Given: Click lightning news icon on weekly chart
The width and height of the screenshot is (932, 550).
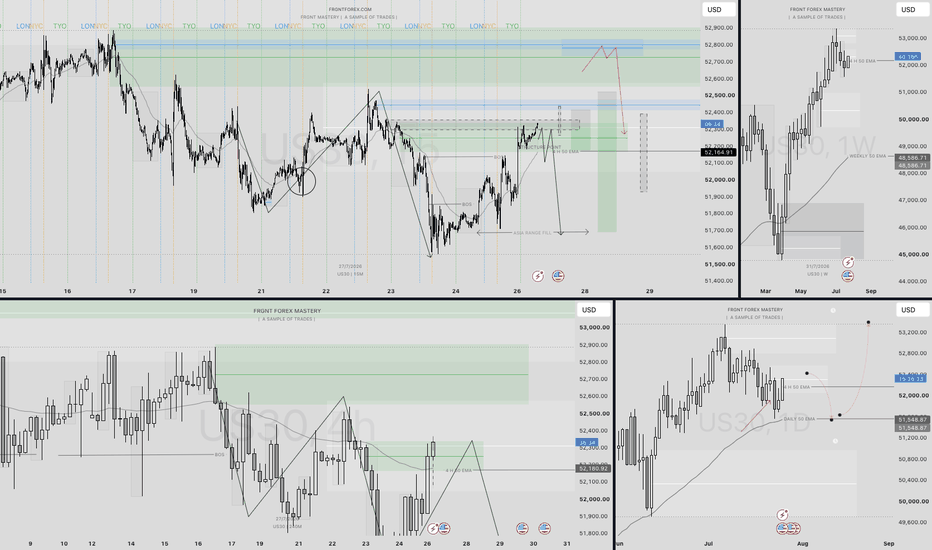Looking at the screenshot, I should (x=848, y=262).
